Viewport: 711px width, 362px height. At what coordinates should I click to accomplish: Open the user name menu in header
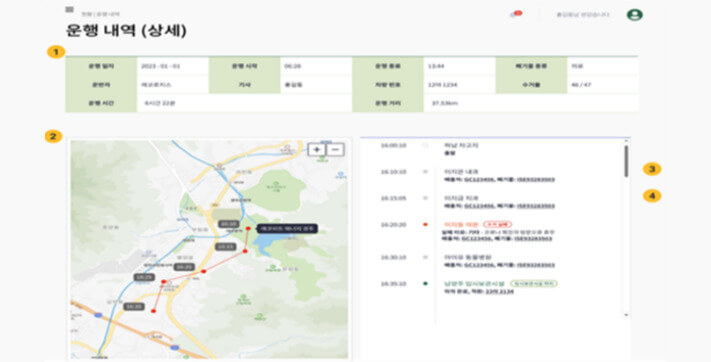pos(583,15)
